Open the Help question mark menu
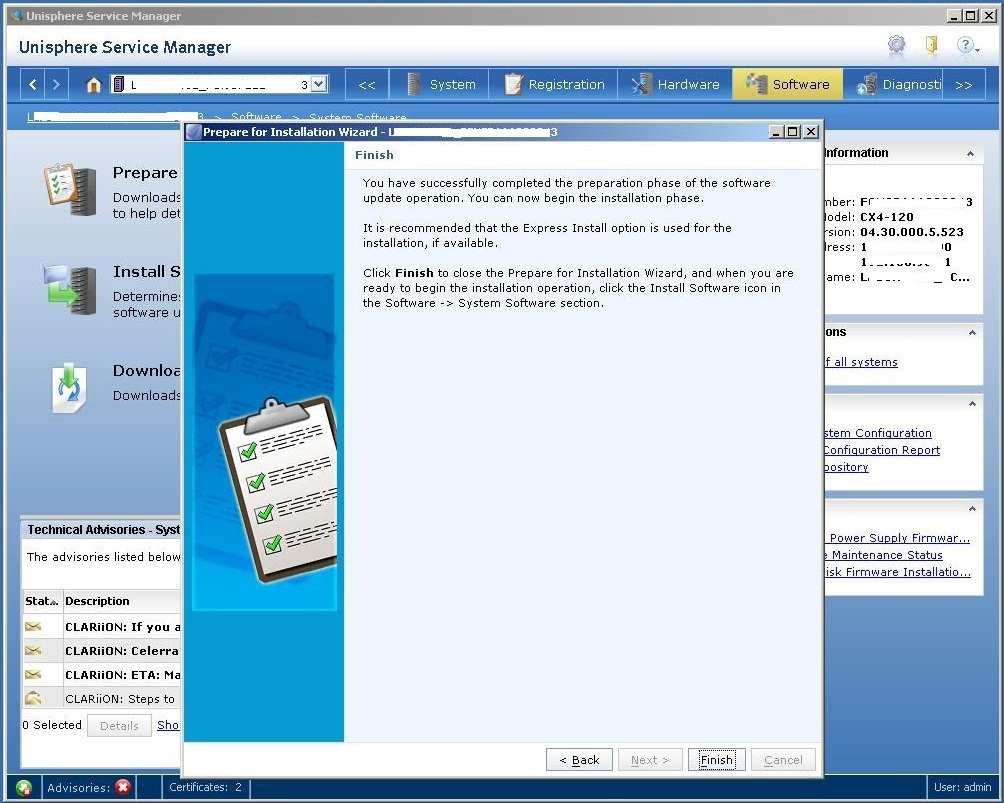Viewport: 1004px width, 803px height. (967, 45)
